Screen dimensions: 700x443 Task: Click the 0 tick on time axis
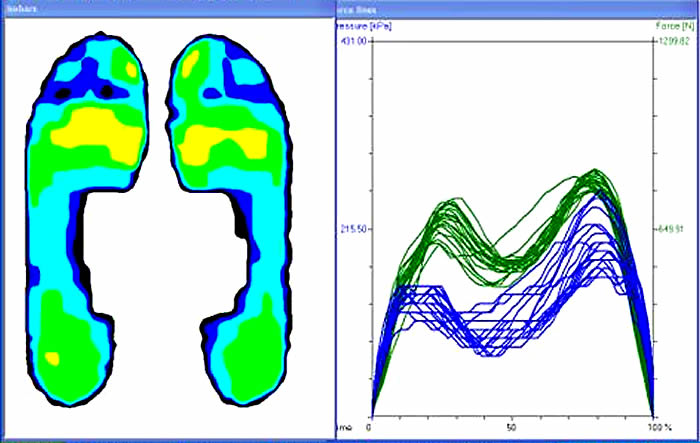(370, 426)
